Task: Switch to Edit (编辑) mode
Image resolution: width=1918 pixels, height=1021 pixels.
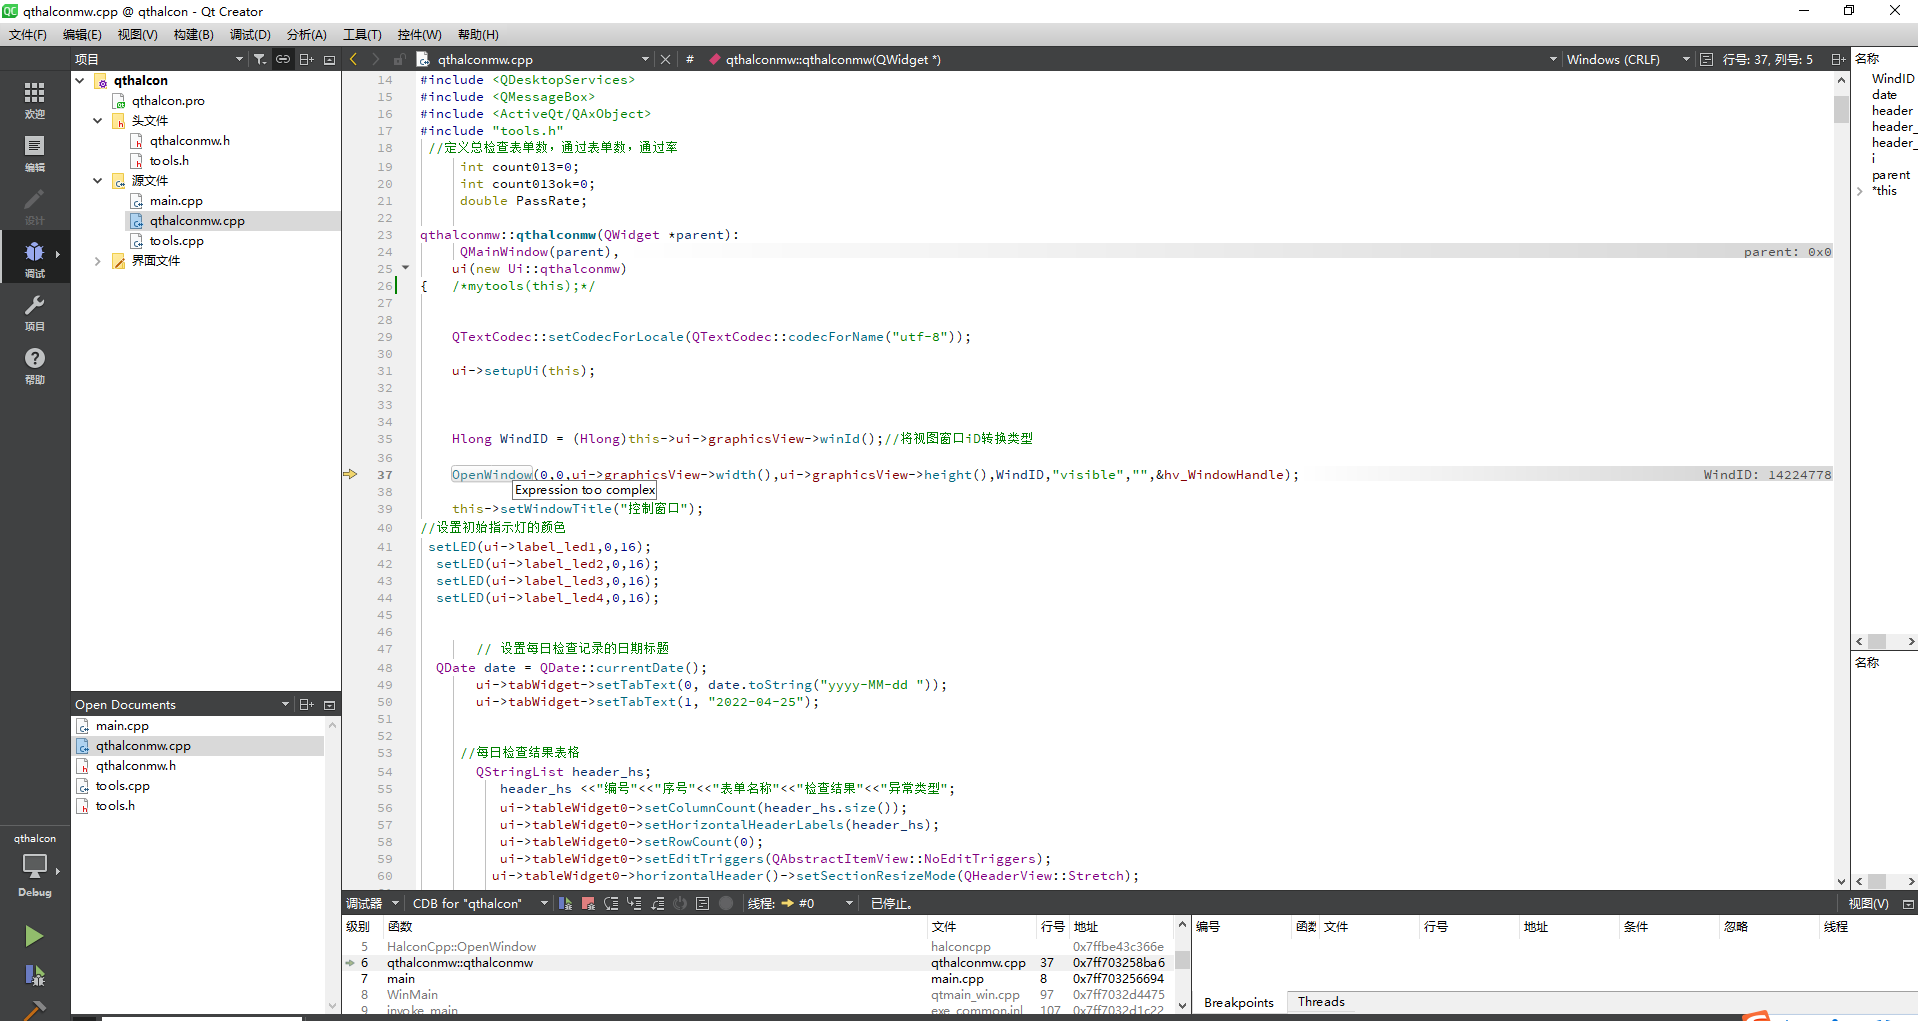Action: (x=34, y=153)
